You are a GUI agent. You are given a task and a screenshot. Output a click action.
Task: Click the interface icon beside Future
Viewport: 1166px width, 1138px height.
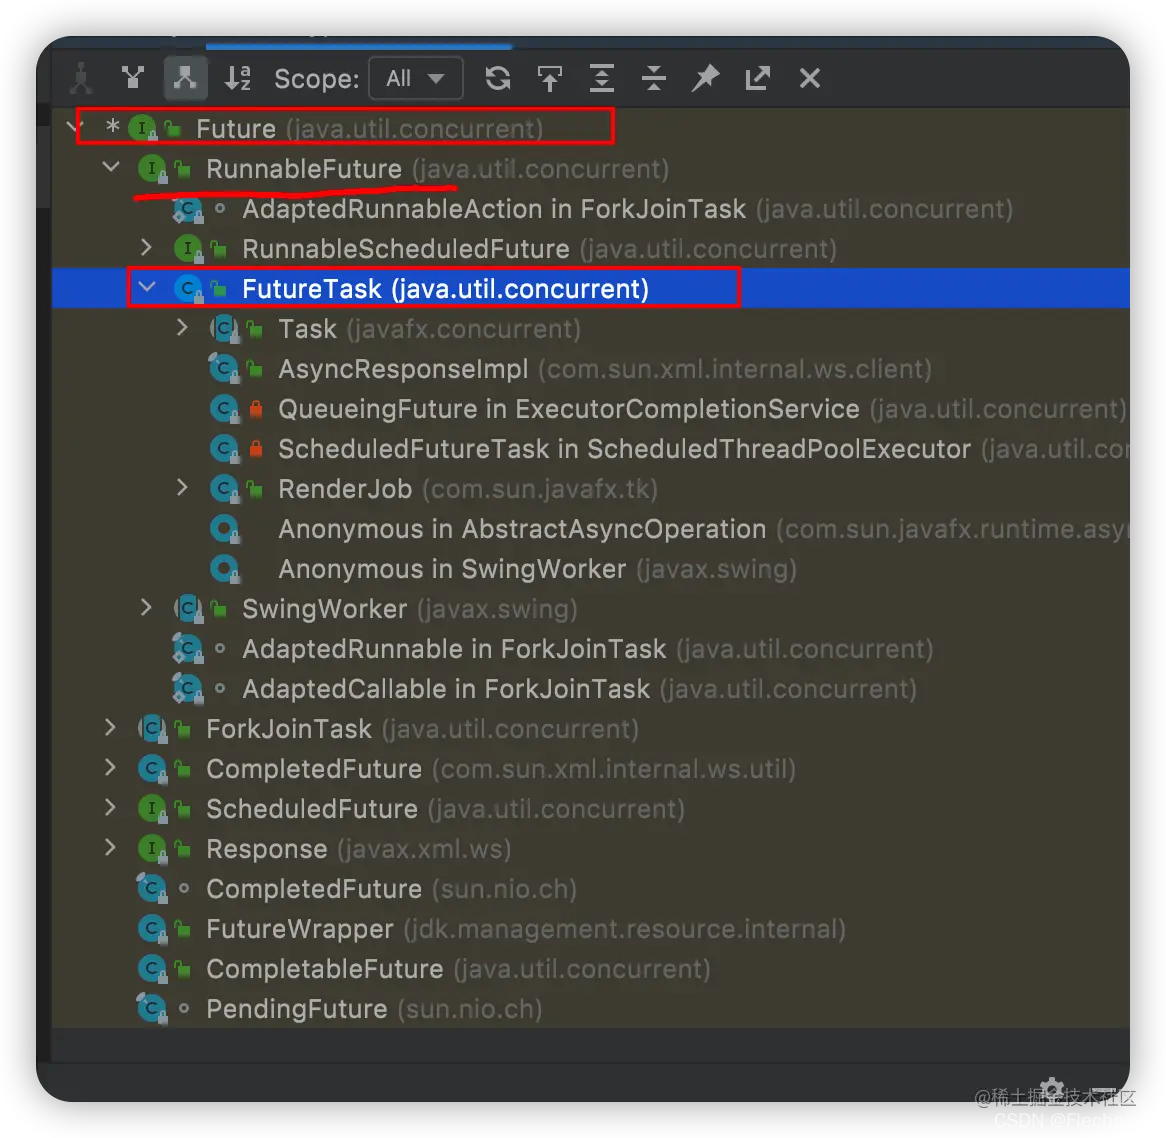[142, 128]
